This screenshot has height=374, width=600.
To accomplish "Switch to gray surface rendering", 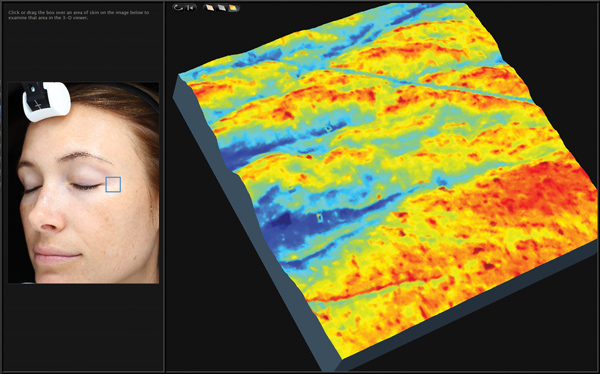I will [x=222, y=7].
